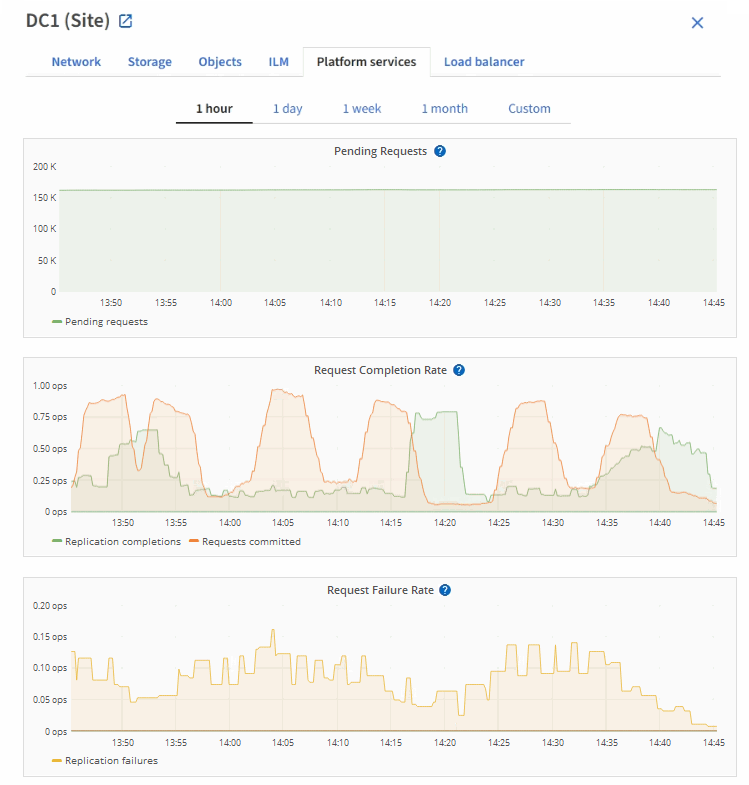Open the Storage tab
Screen dimensions: 749x785
pos(149,62)
